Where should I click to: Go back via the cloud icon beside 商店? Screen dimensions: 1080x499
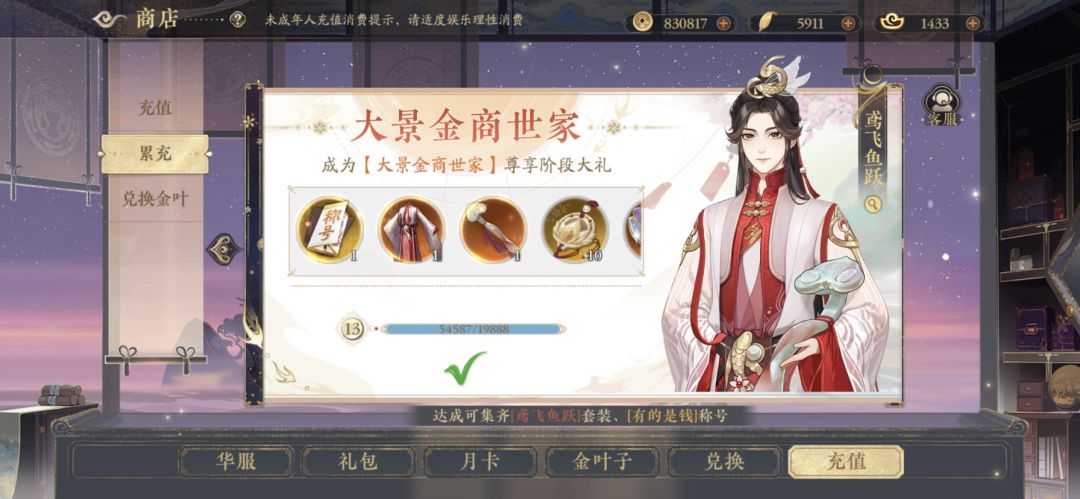(x=110, y=19)
